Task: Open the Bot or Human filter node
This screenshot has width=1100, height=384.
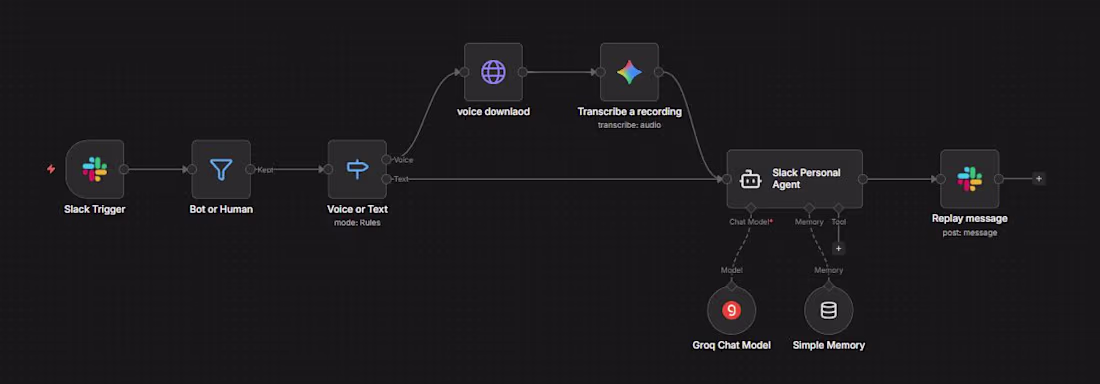Action: [221, 169]
